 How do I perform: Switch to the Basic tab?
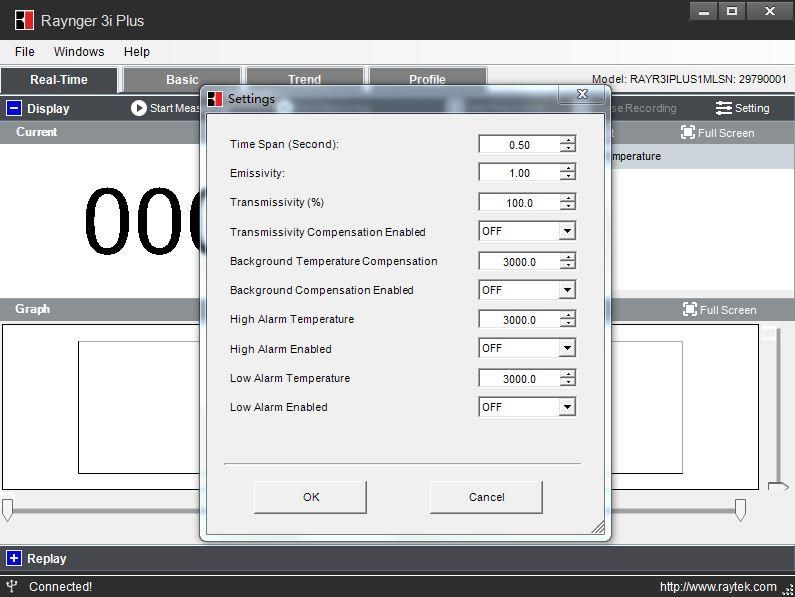[182, 80]
